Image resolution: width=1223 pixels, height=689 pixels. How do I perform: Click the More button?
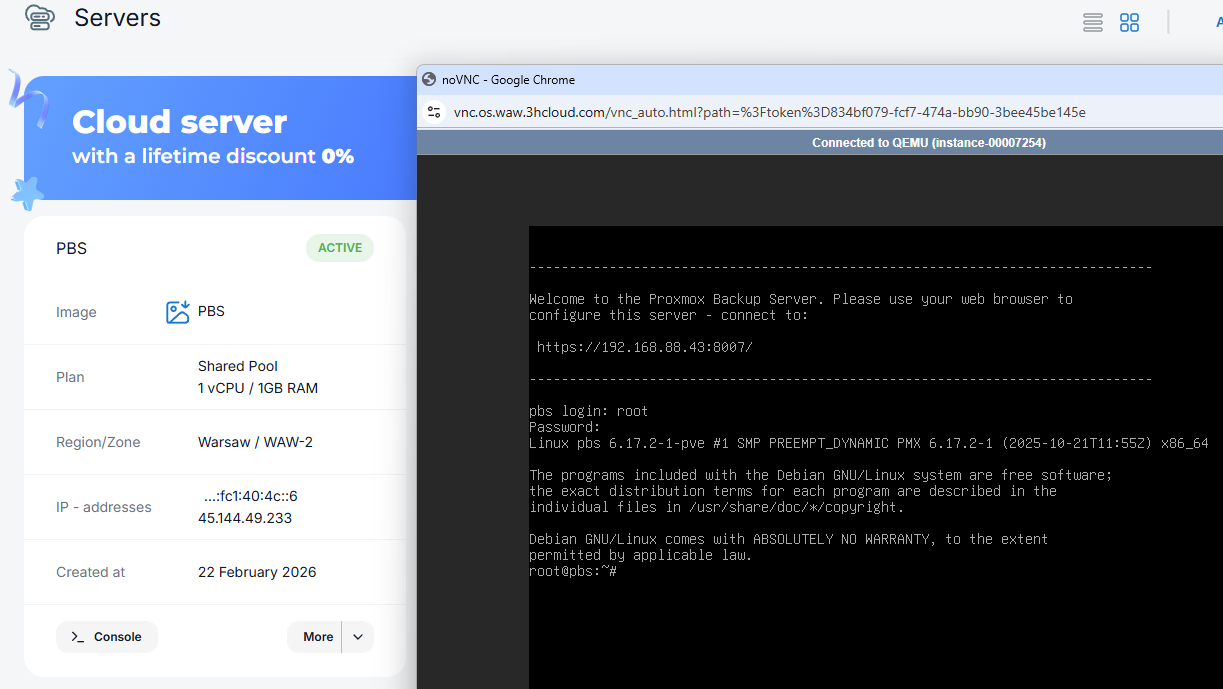click(x=317, y=636)
